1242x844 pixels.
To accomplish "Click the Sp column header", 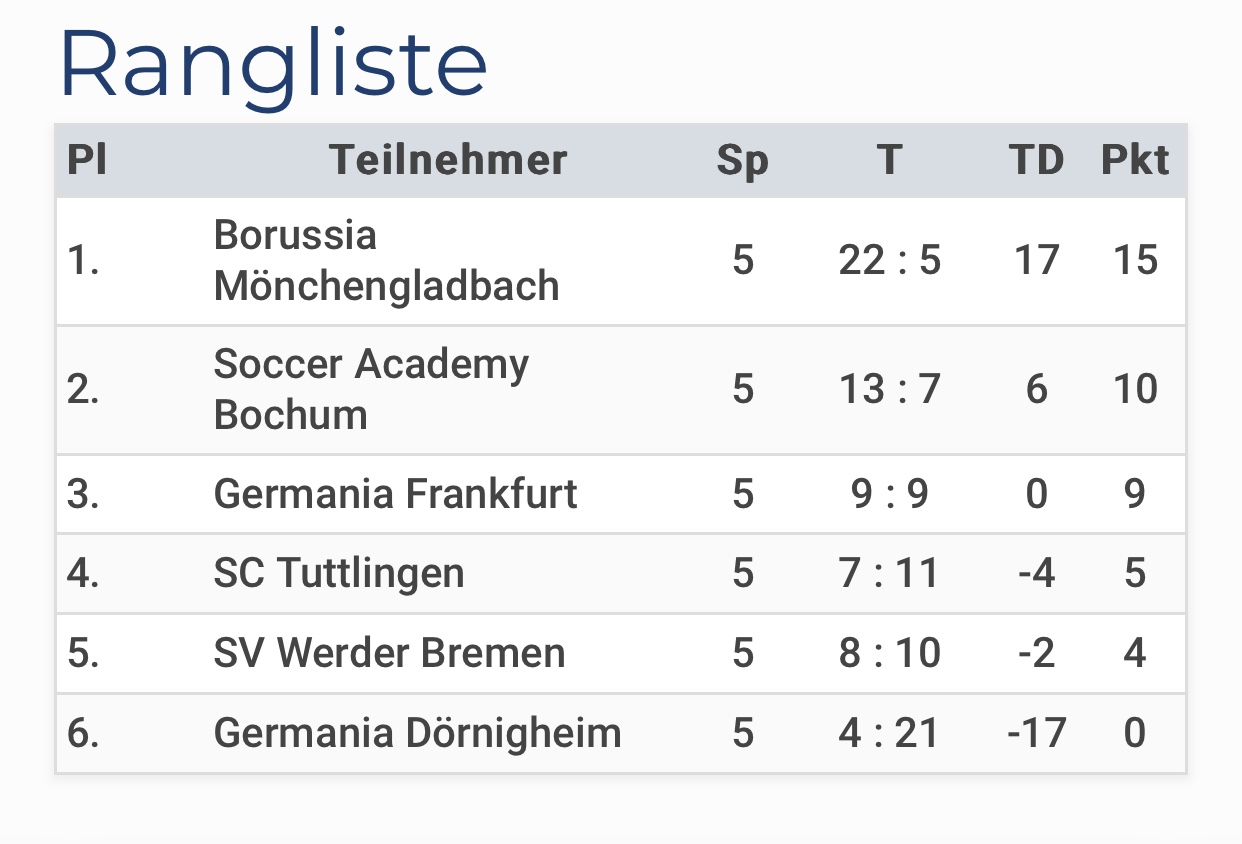I will (x=743, y=162).
